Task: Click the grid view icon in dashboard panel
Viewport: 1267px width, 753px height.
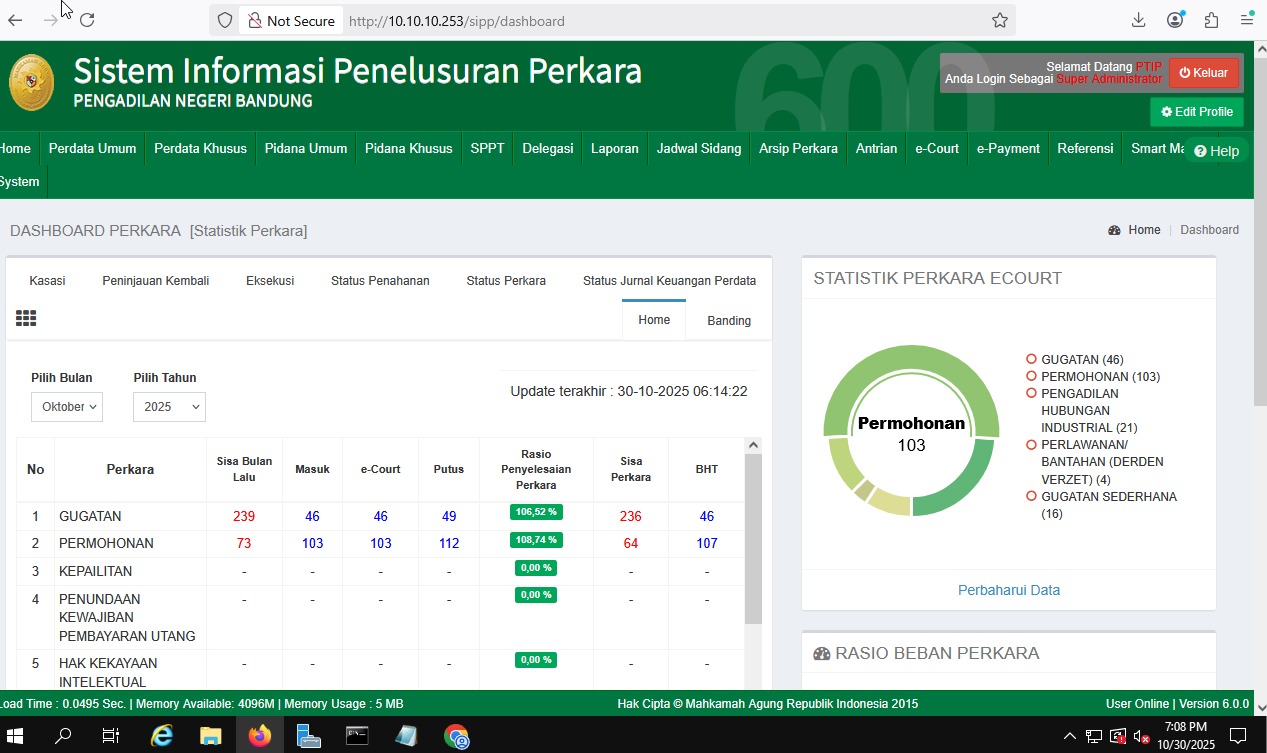Action: pos(26,319)
